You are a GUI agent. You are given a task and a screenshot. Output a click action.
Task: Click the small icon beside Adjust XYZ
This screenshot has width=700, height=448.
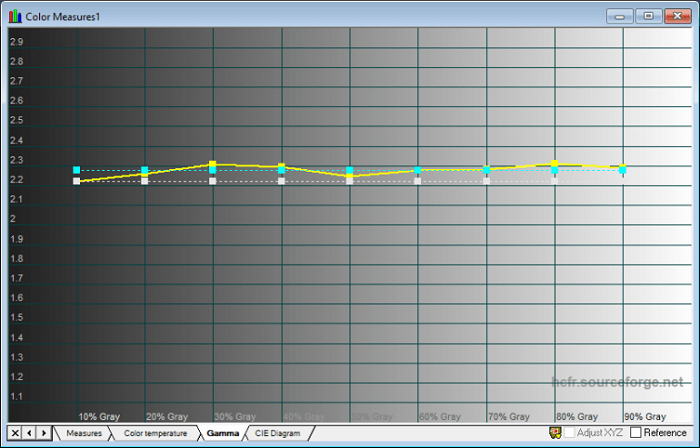click(556, 433)
